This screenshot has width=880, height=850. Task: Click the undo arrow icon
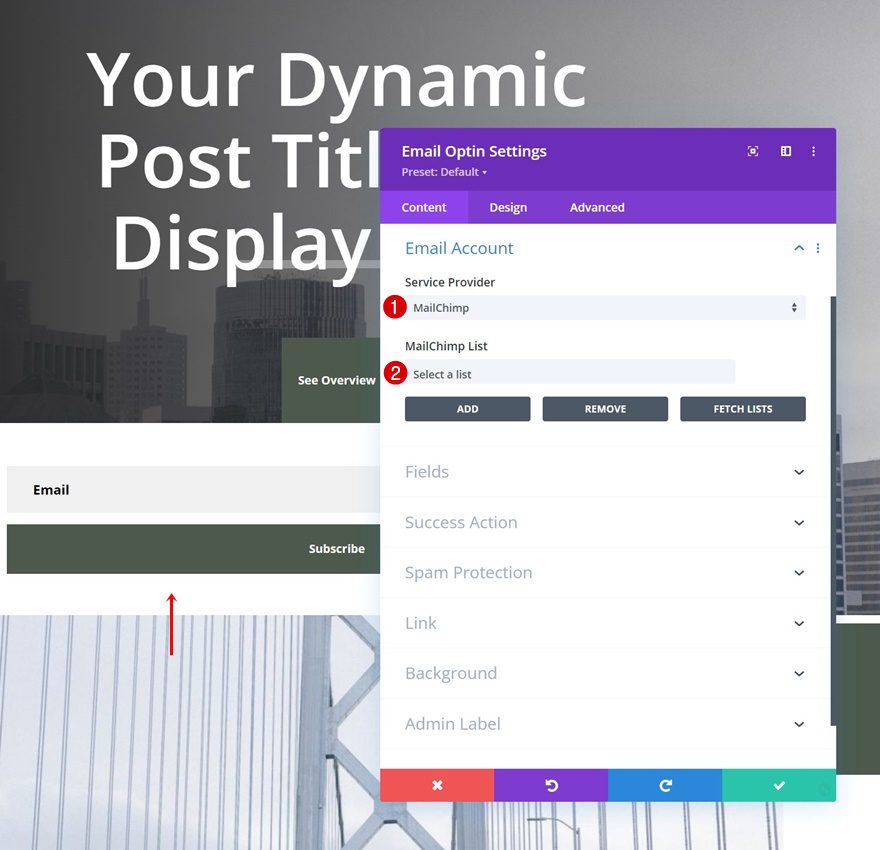coord(551,786)
